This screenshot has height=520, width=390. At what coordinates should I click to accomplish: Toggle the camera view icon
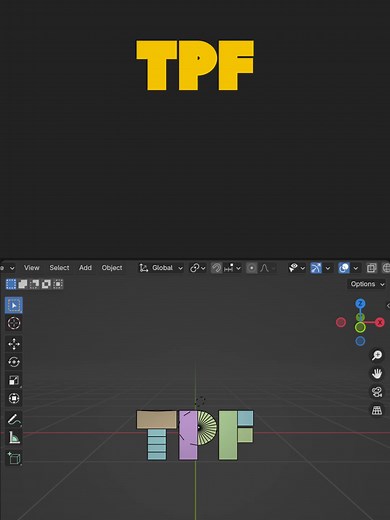(x=377, y=392)
